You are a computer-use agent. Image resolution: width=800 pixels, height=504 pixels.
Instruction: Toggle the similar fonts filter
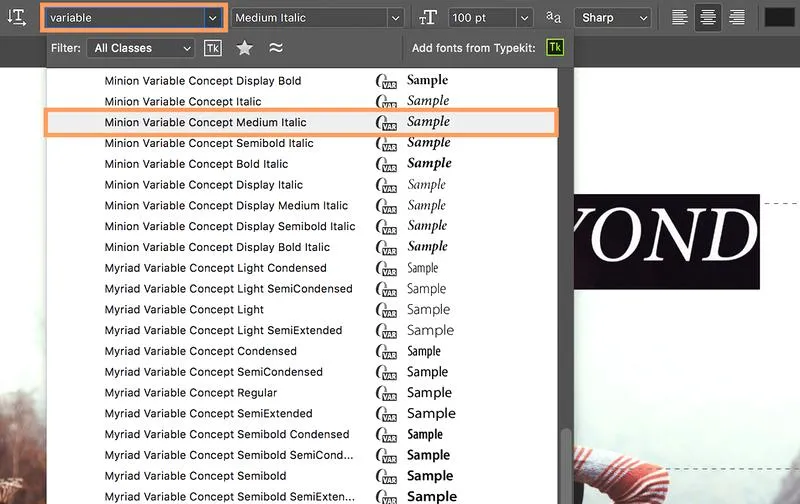(x=276, y=48)
